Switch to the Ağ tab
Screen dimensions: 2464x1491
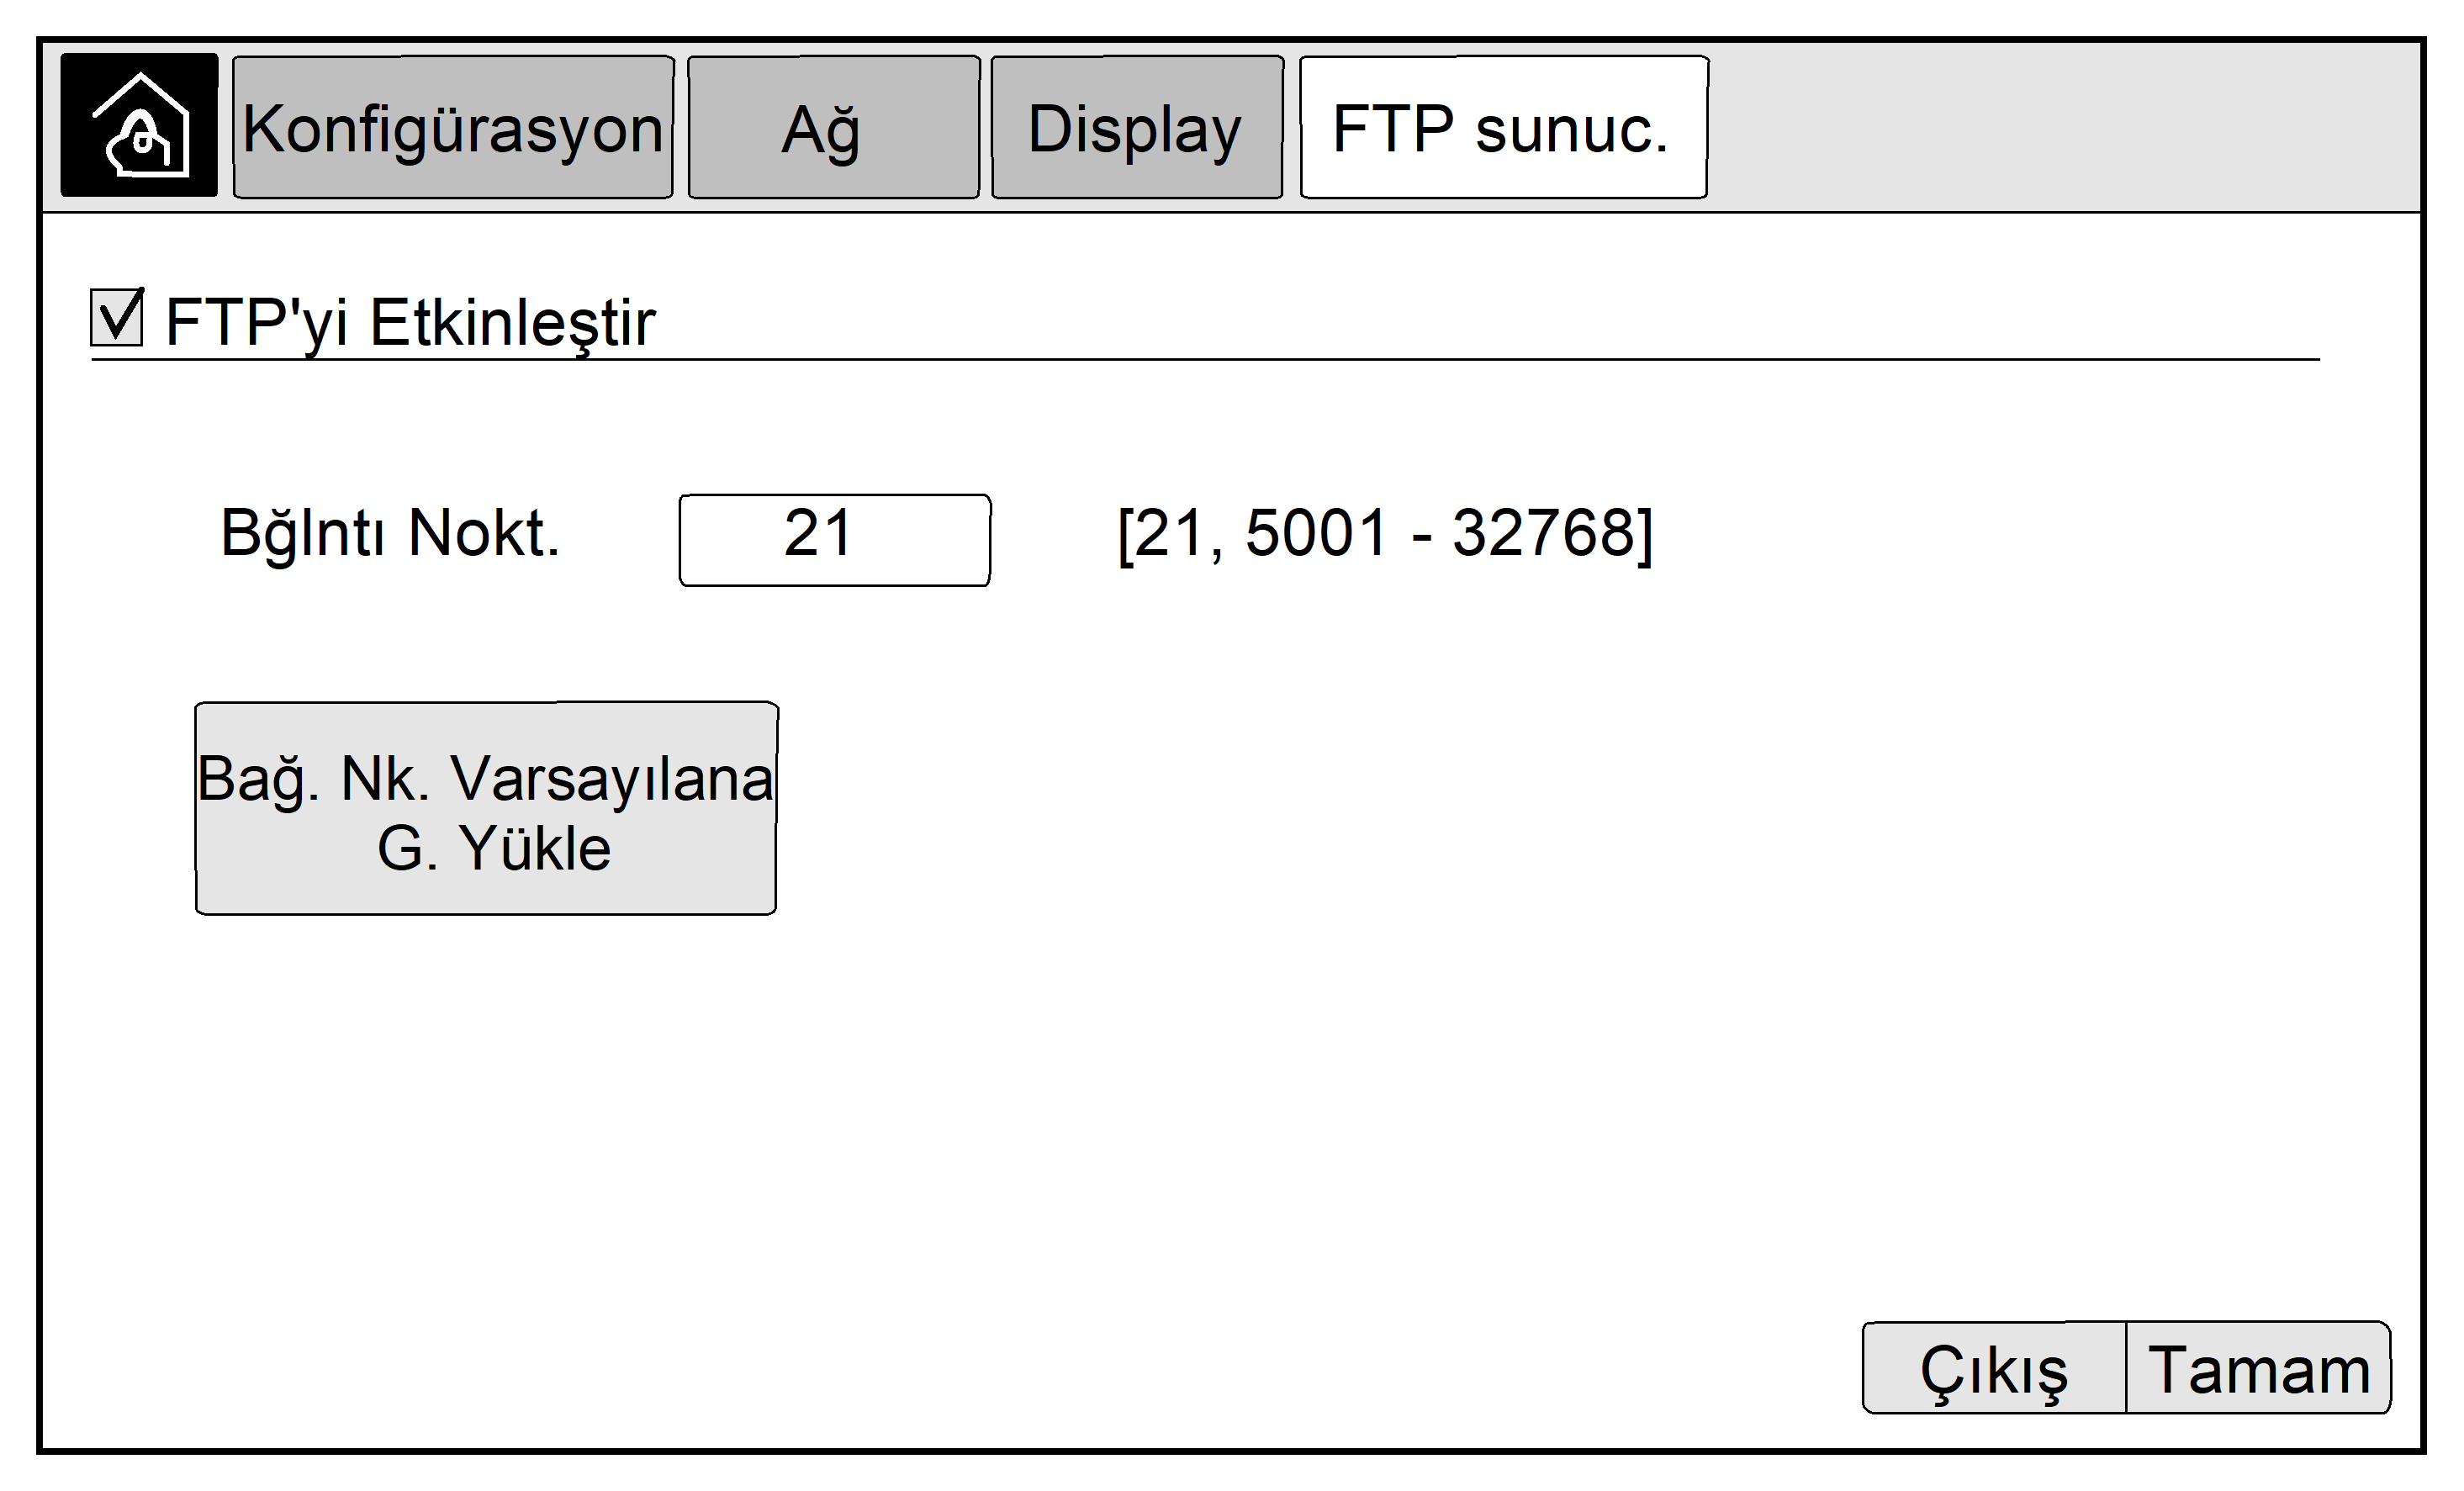pos(834,127)
